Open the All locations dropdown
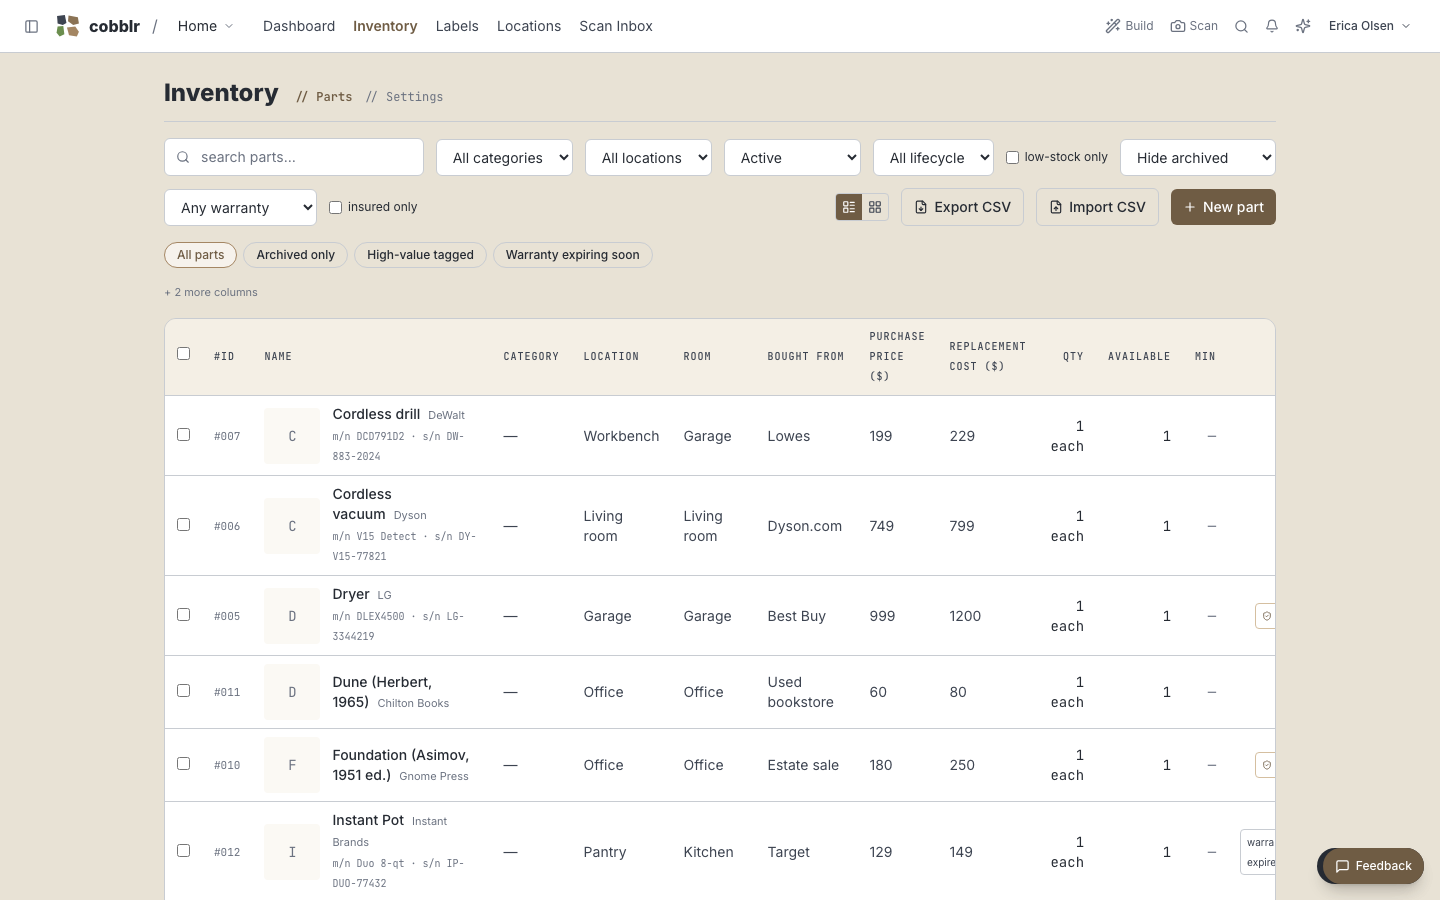Viewport: 1440px width, 900px height. pyautogui.click(x=648, y=157)
